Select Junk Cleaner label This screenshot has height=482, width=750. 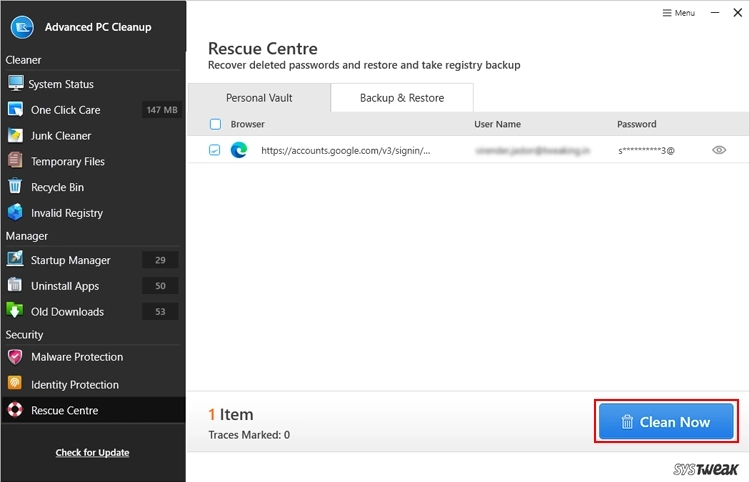tap(61, 136)
